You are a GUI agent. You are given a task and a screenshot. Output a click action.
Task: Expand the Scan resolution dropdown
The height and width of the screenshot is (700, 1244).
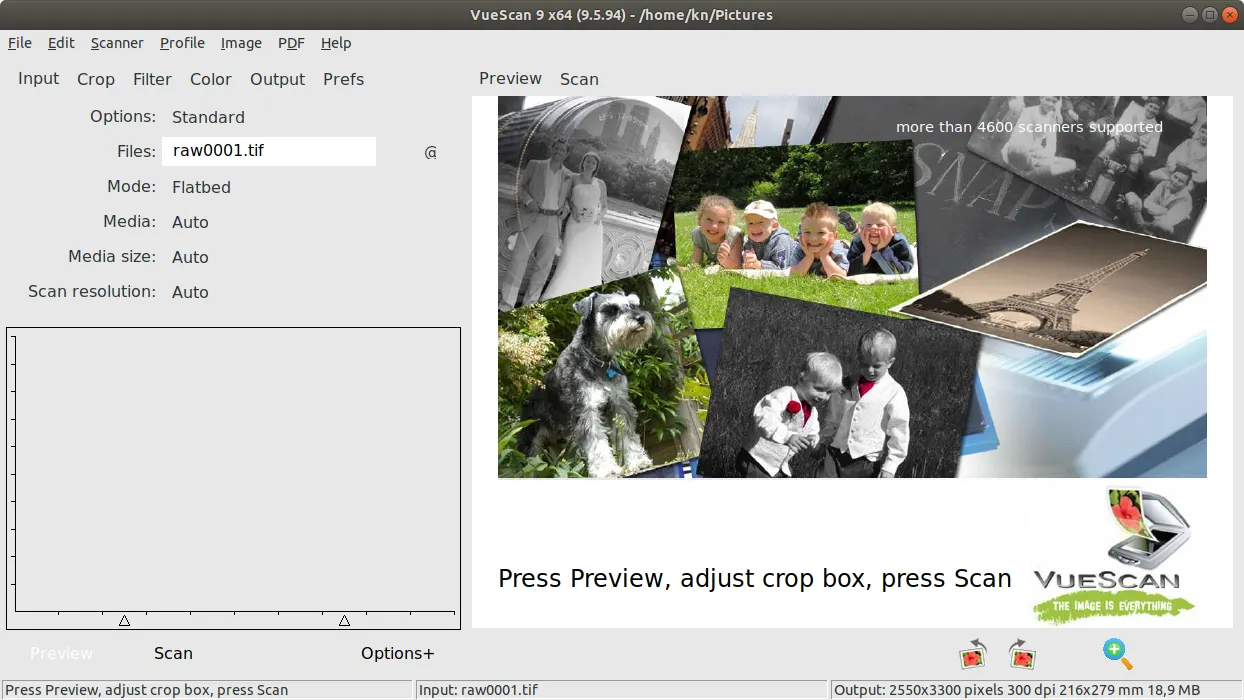[190, 292]
